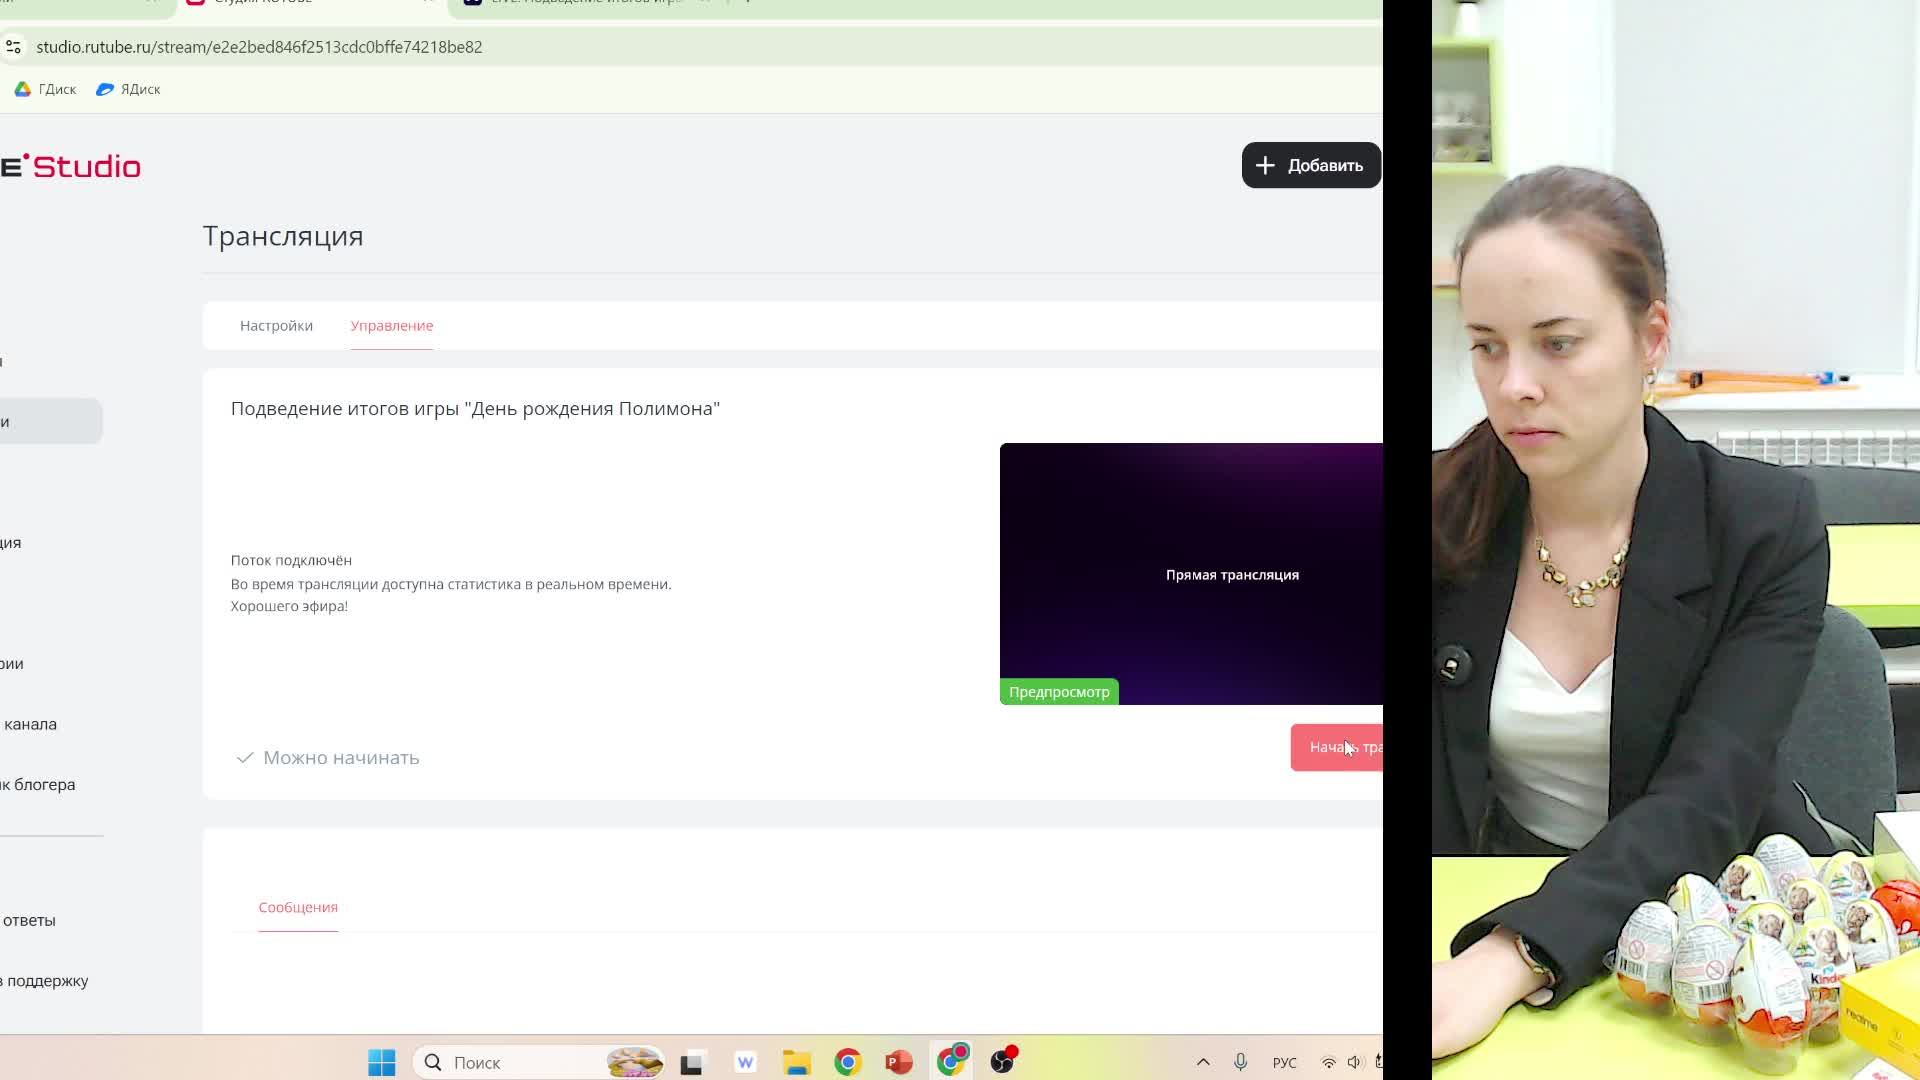Open the Windows Start menu

[x=381, y=1062]
